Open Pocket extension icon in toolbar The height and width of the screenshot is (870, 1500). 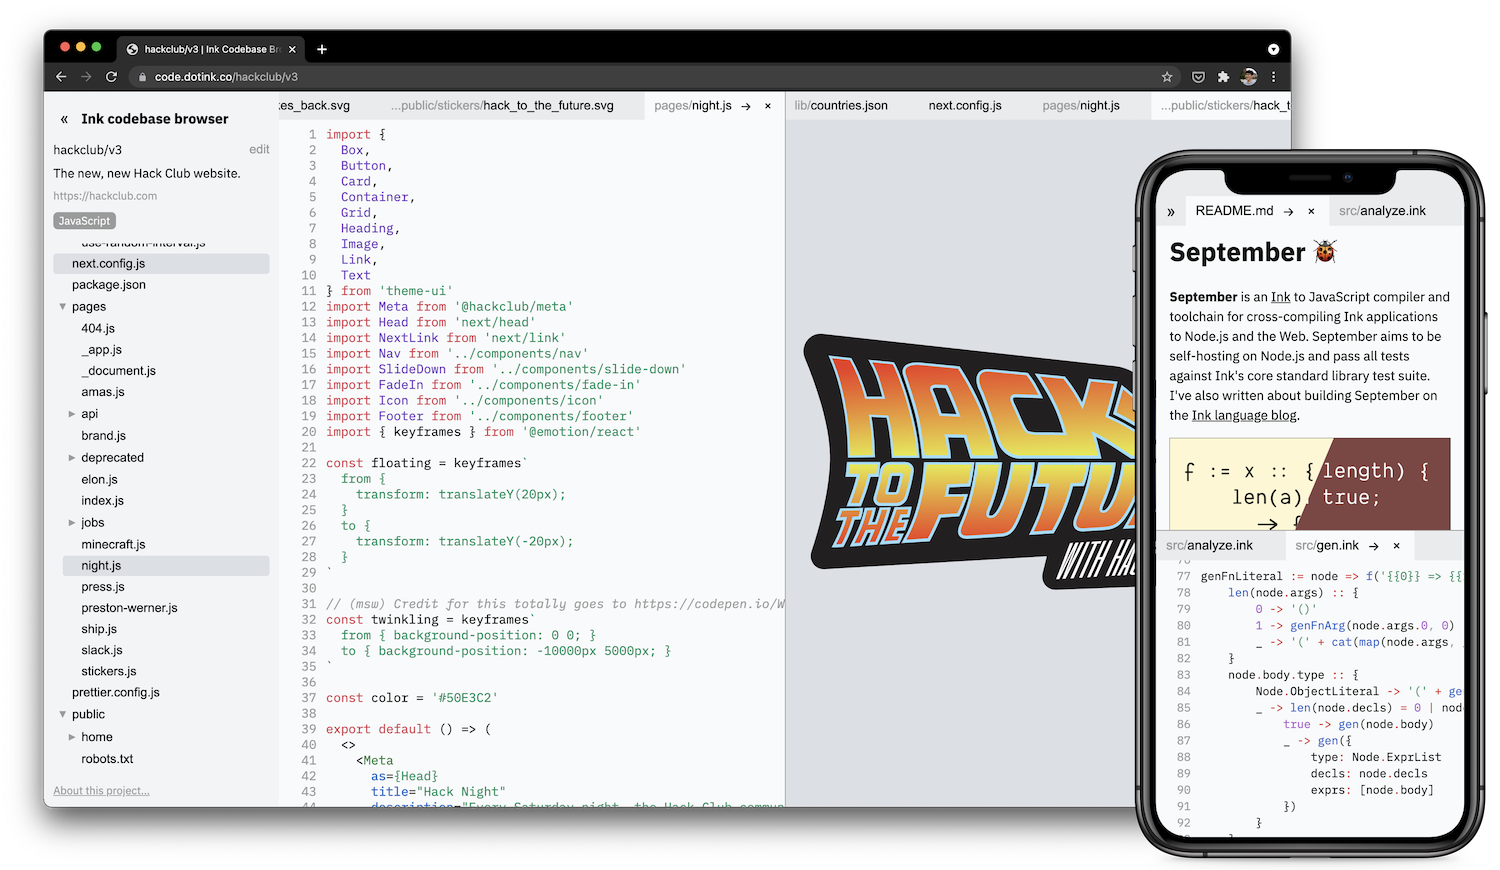coord(1198,77)
